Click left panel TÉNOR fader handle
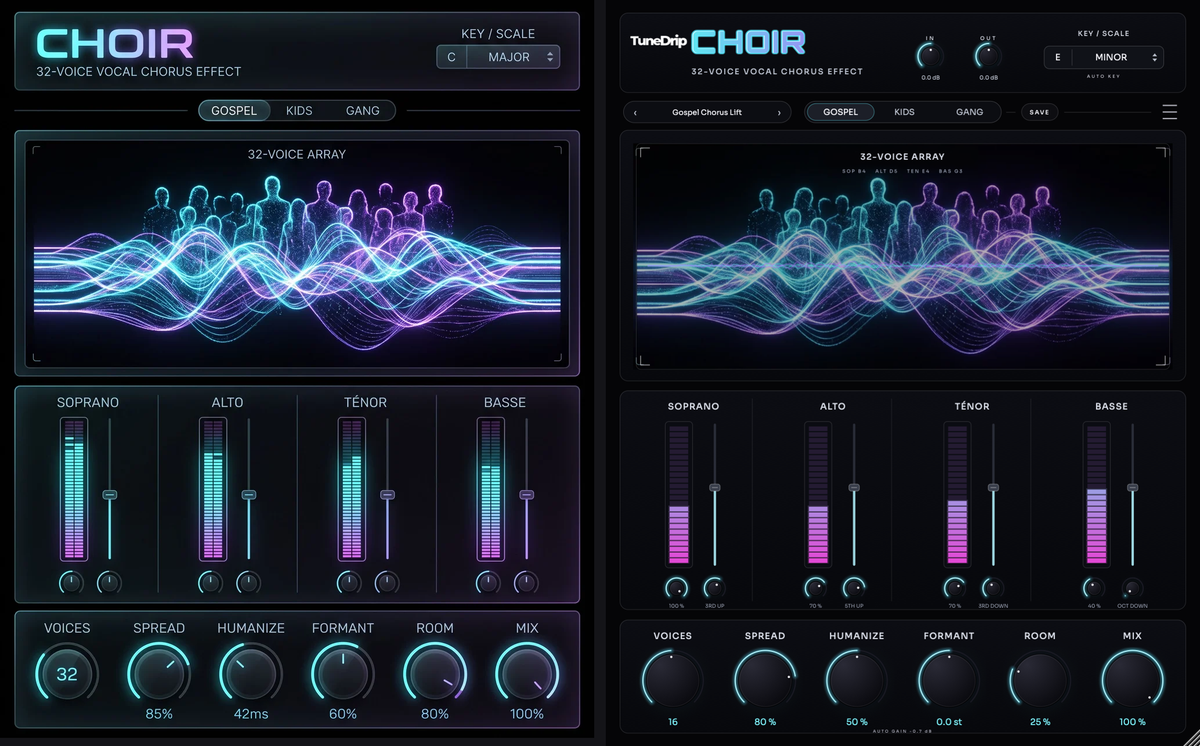This screenshot has width=1200, height=746. tap(388, 495)
